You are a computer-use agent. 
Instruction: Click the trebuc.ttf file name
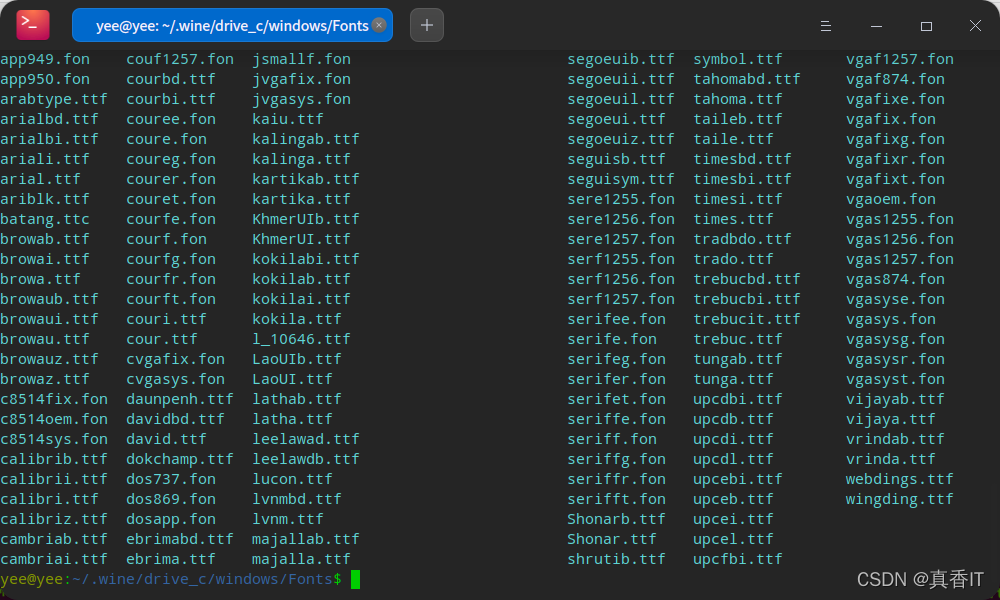pyautogui.click(x=738, y=339)
